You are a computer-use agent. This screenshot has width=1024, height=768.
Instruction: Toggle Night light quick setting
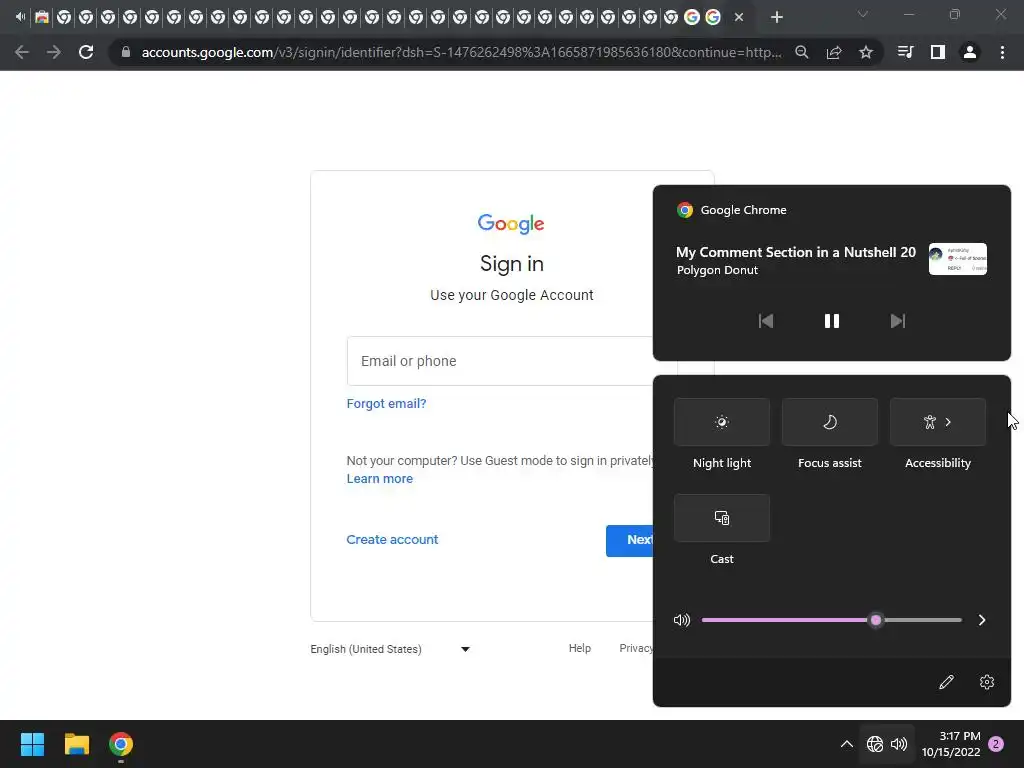(x=722, y=422)
